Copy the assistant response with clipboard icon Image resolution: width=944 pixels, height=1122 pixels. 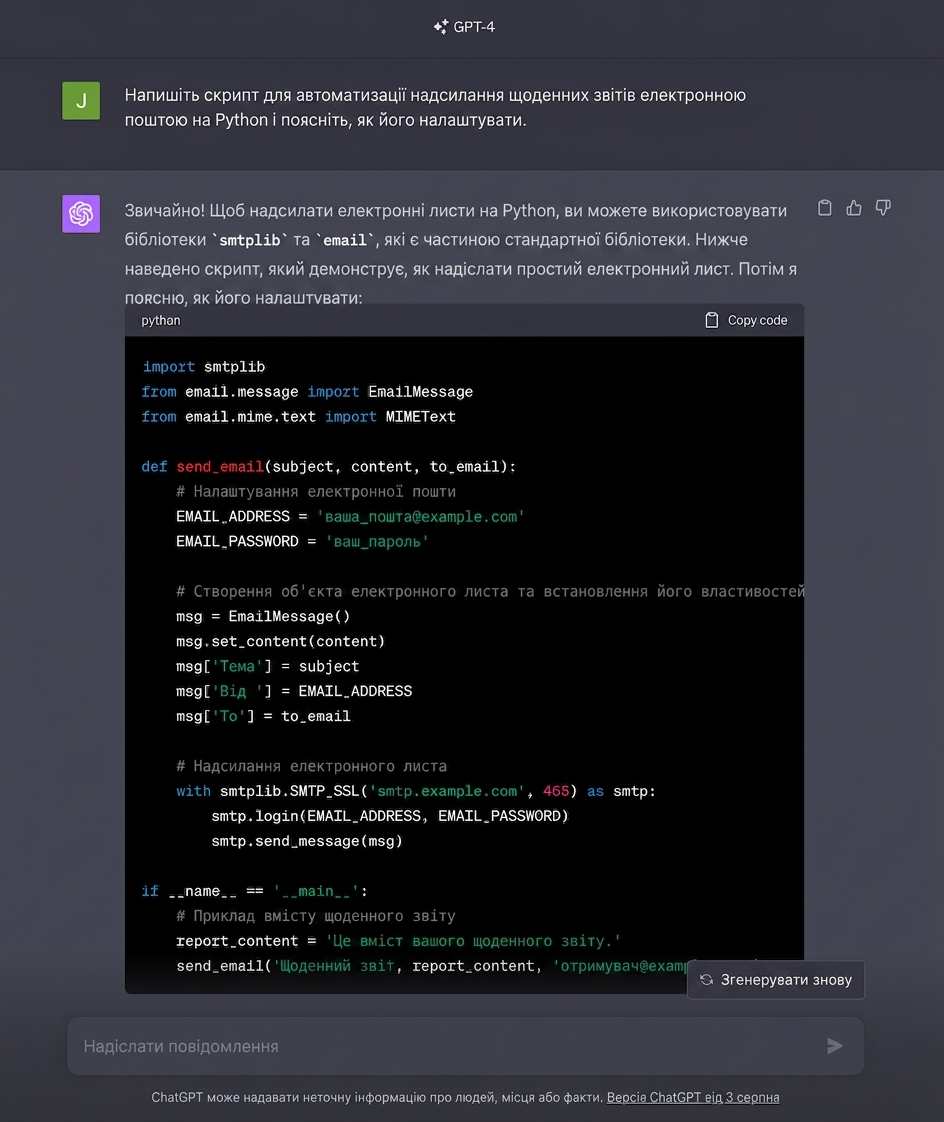tap(824, 208)
